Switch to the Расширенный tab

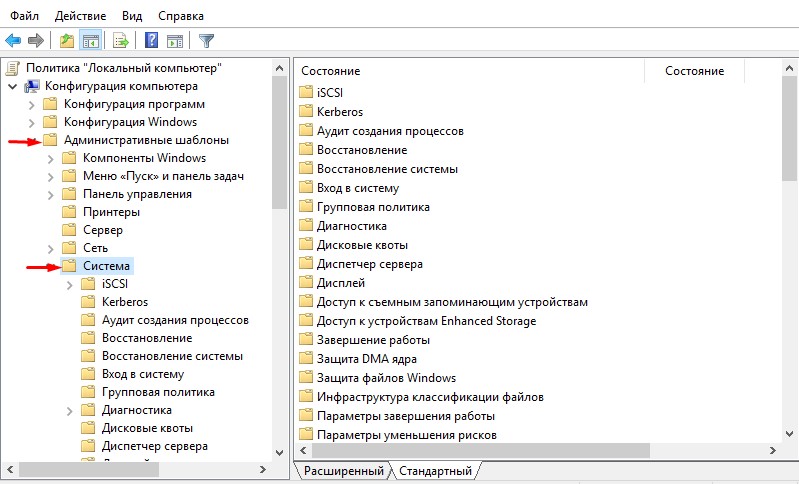click(x=344, y=470)
